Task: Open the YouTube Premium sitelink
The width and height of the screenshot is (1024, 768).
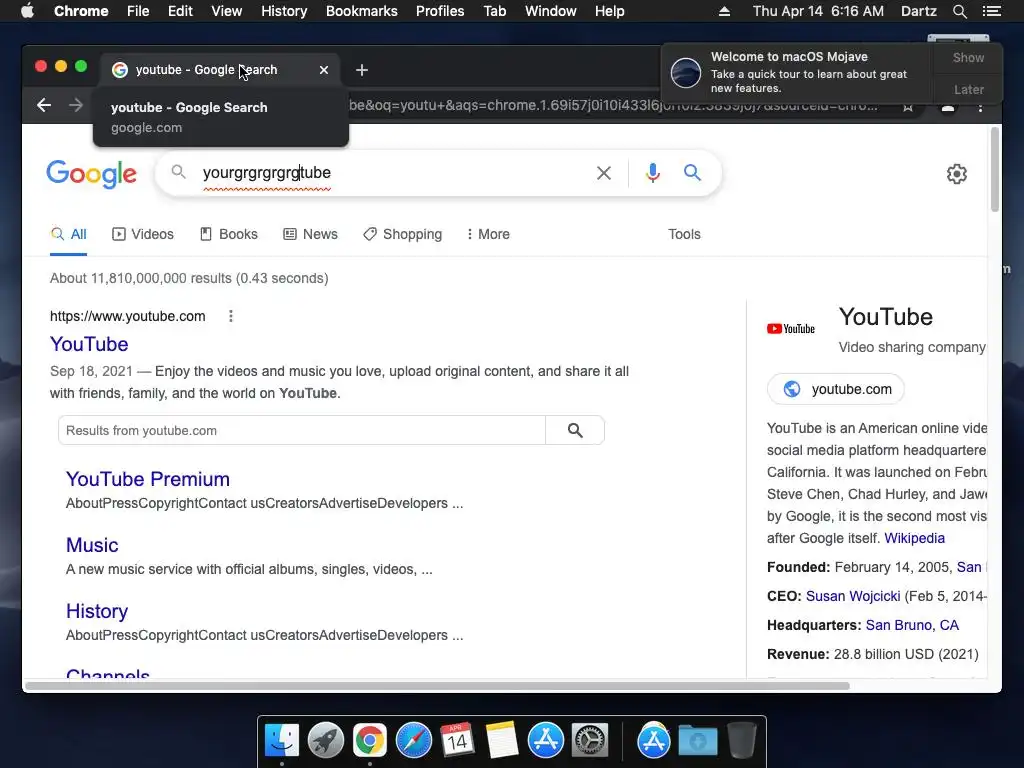Action: tap(148, 479)
